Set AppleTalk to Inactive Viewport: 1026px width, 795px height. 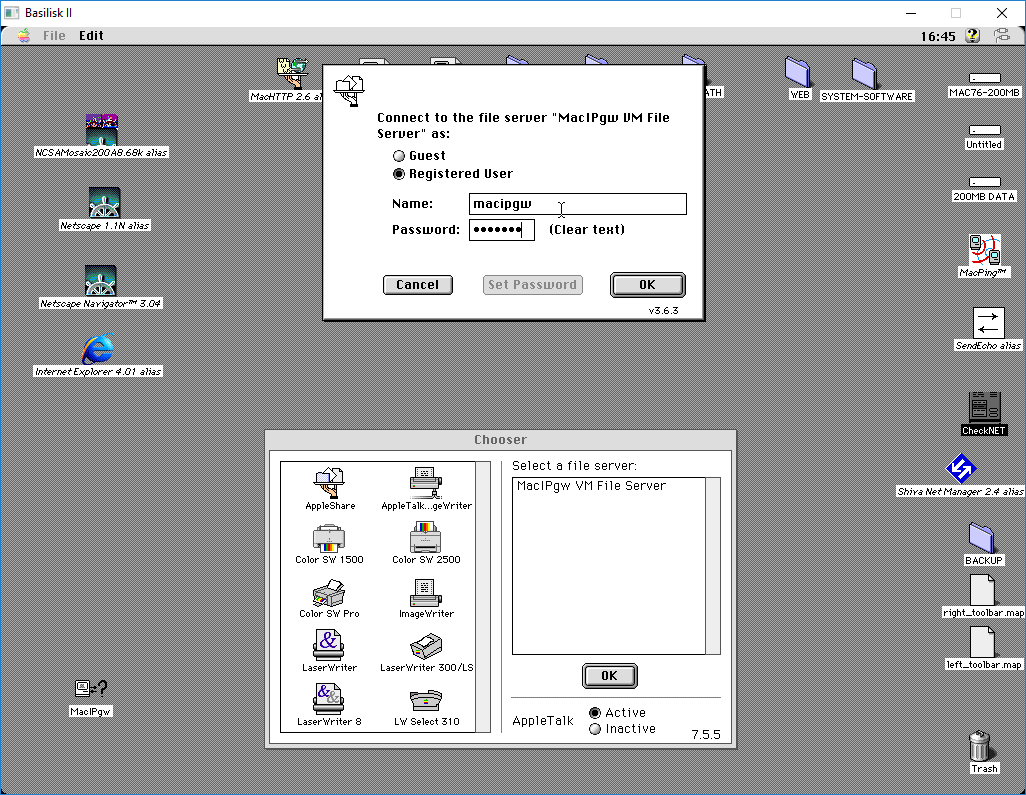595,729
